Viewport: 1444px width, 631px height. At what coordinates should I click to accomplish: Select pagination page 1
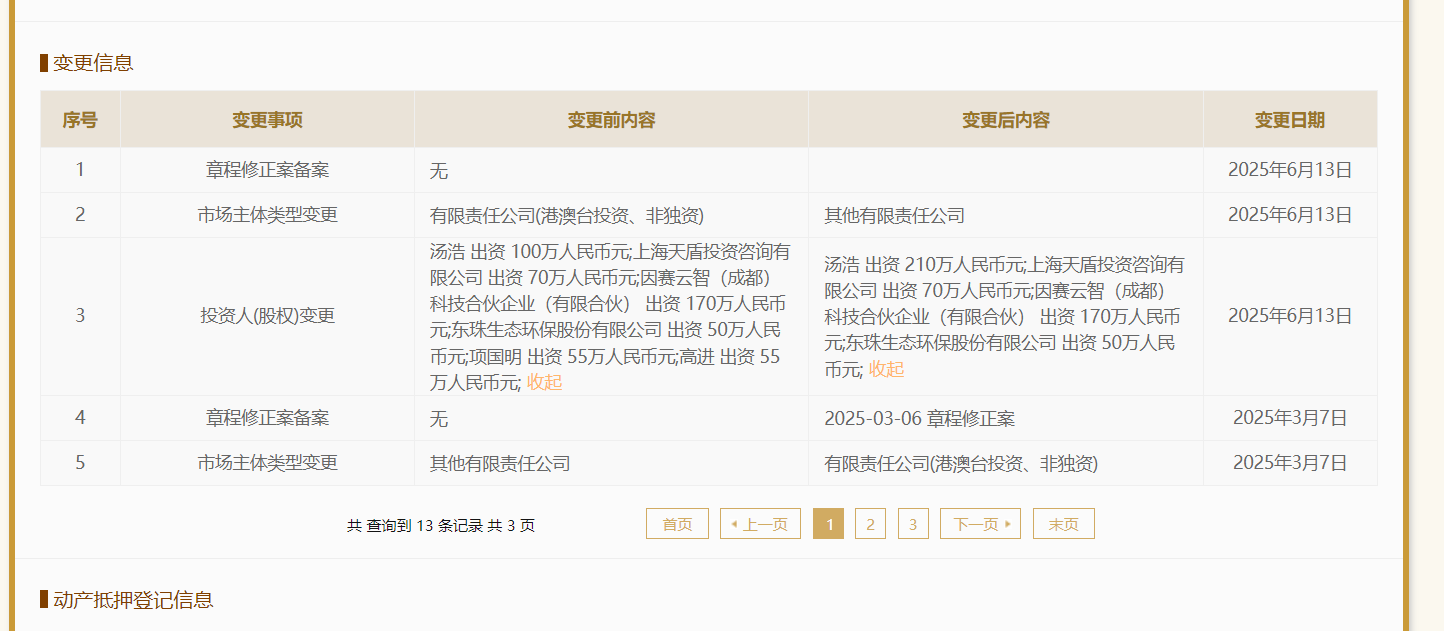coord(828,524)
